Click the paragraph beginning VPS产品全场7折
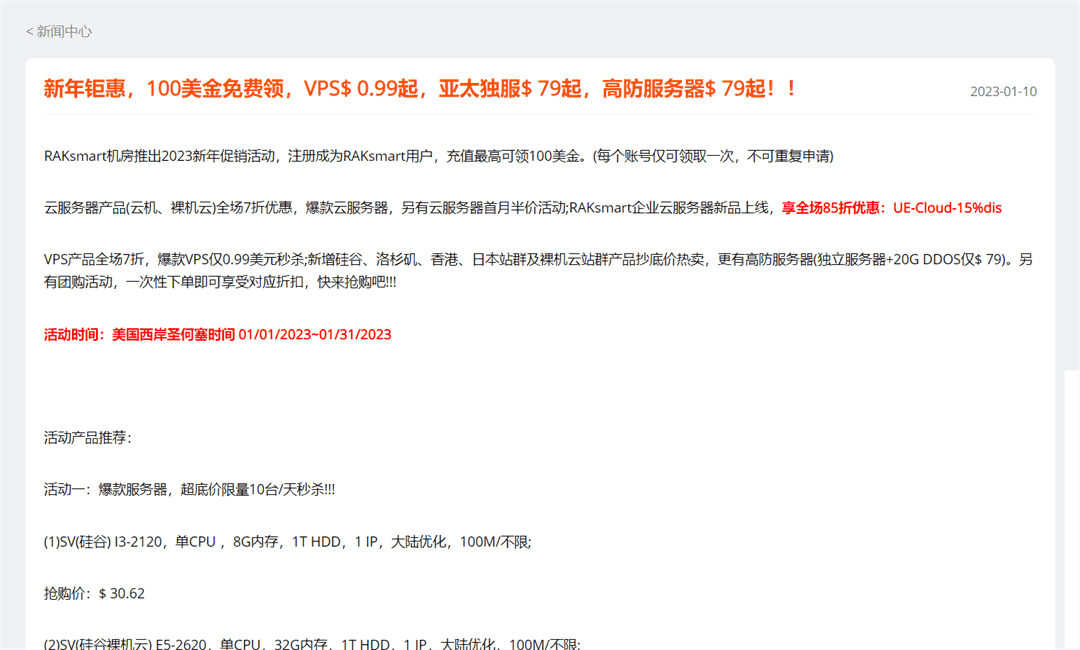 coord(538,271)
